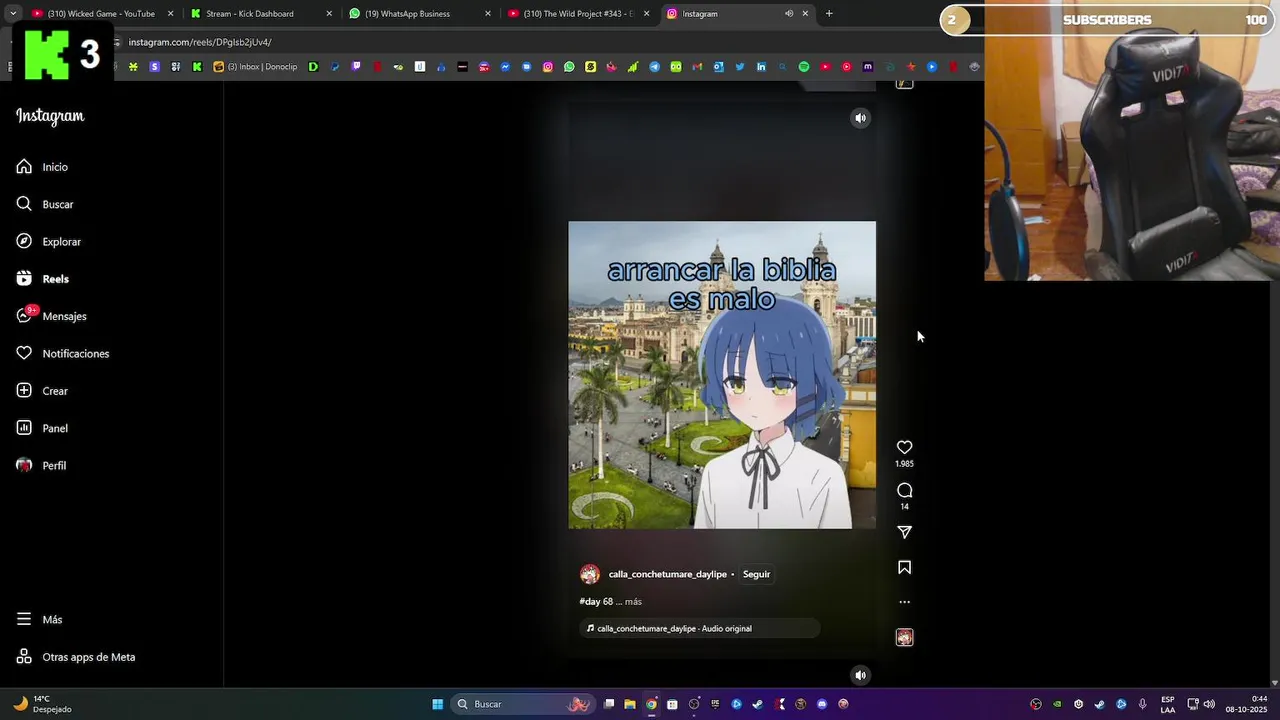Share the reel via paper plane icon
The width and height of the screenshot is (1280, 720).
point(904,532)
